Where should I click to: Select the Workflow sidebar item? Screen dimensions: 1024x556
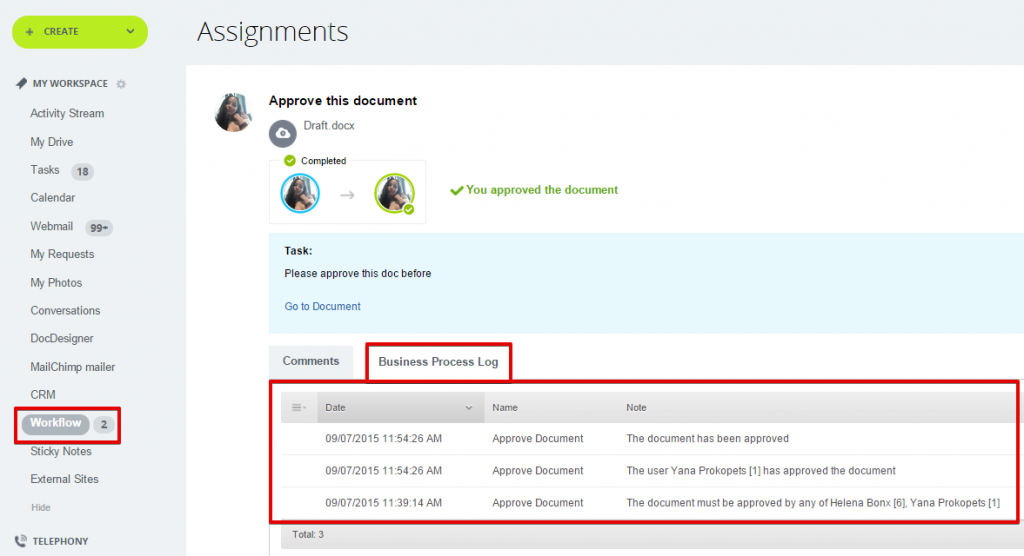coord(56,423)
